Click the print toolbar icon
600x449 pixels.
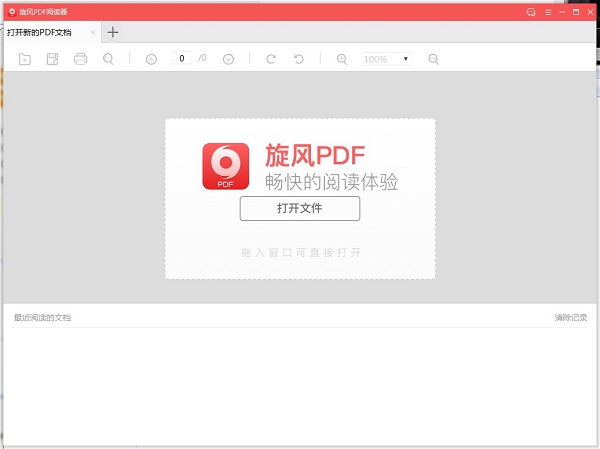tap(80, 59)
